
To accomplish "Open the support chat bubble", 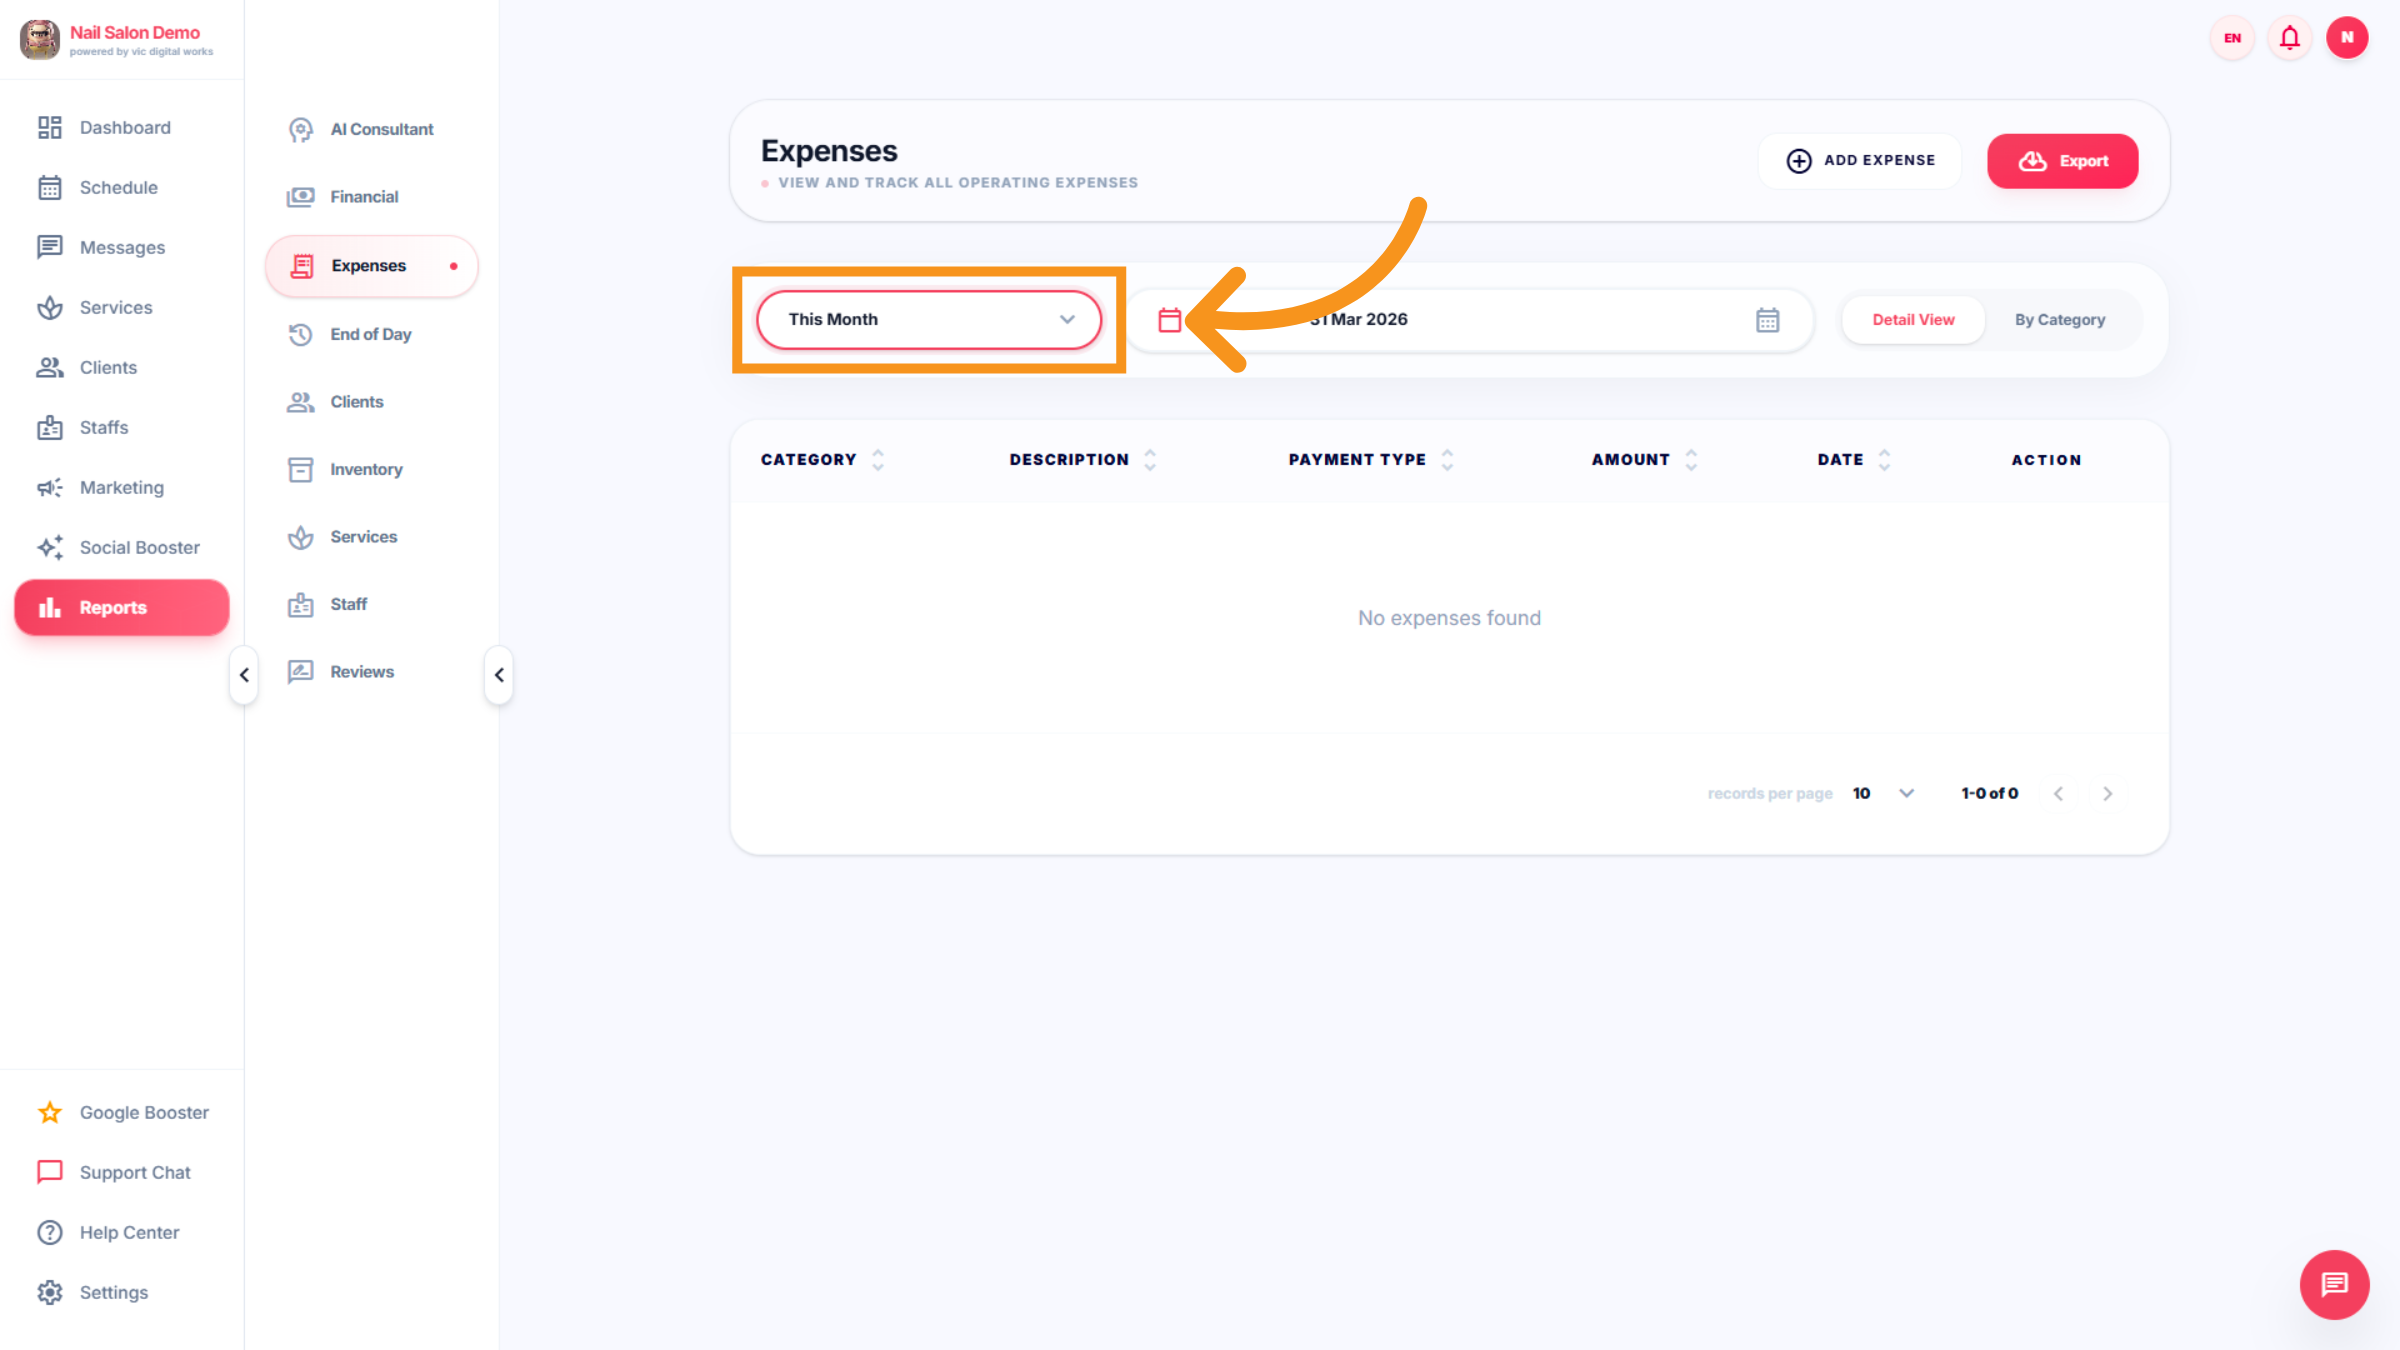I will tap(2334, 1285).
